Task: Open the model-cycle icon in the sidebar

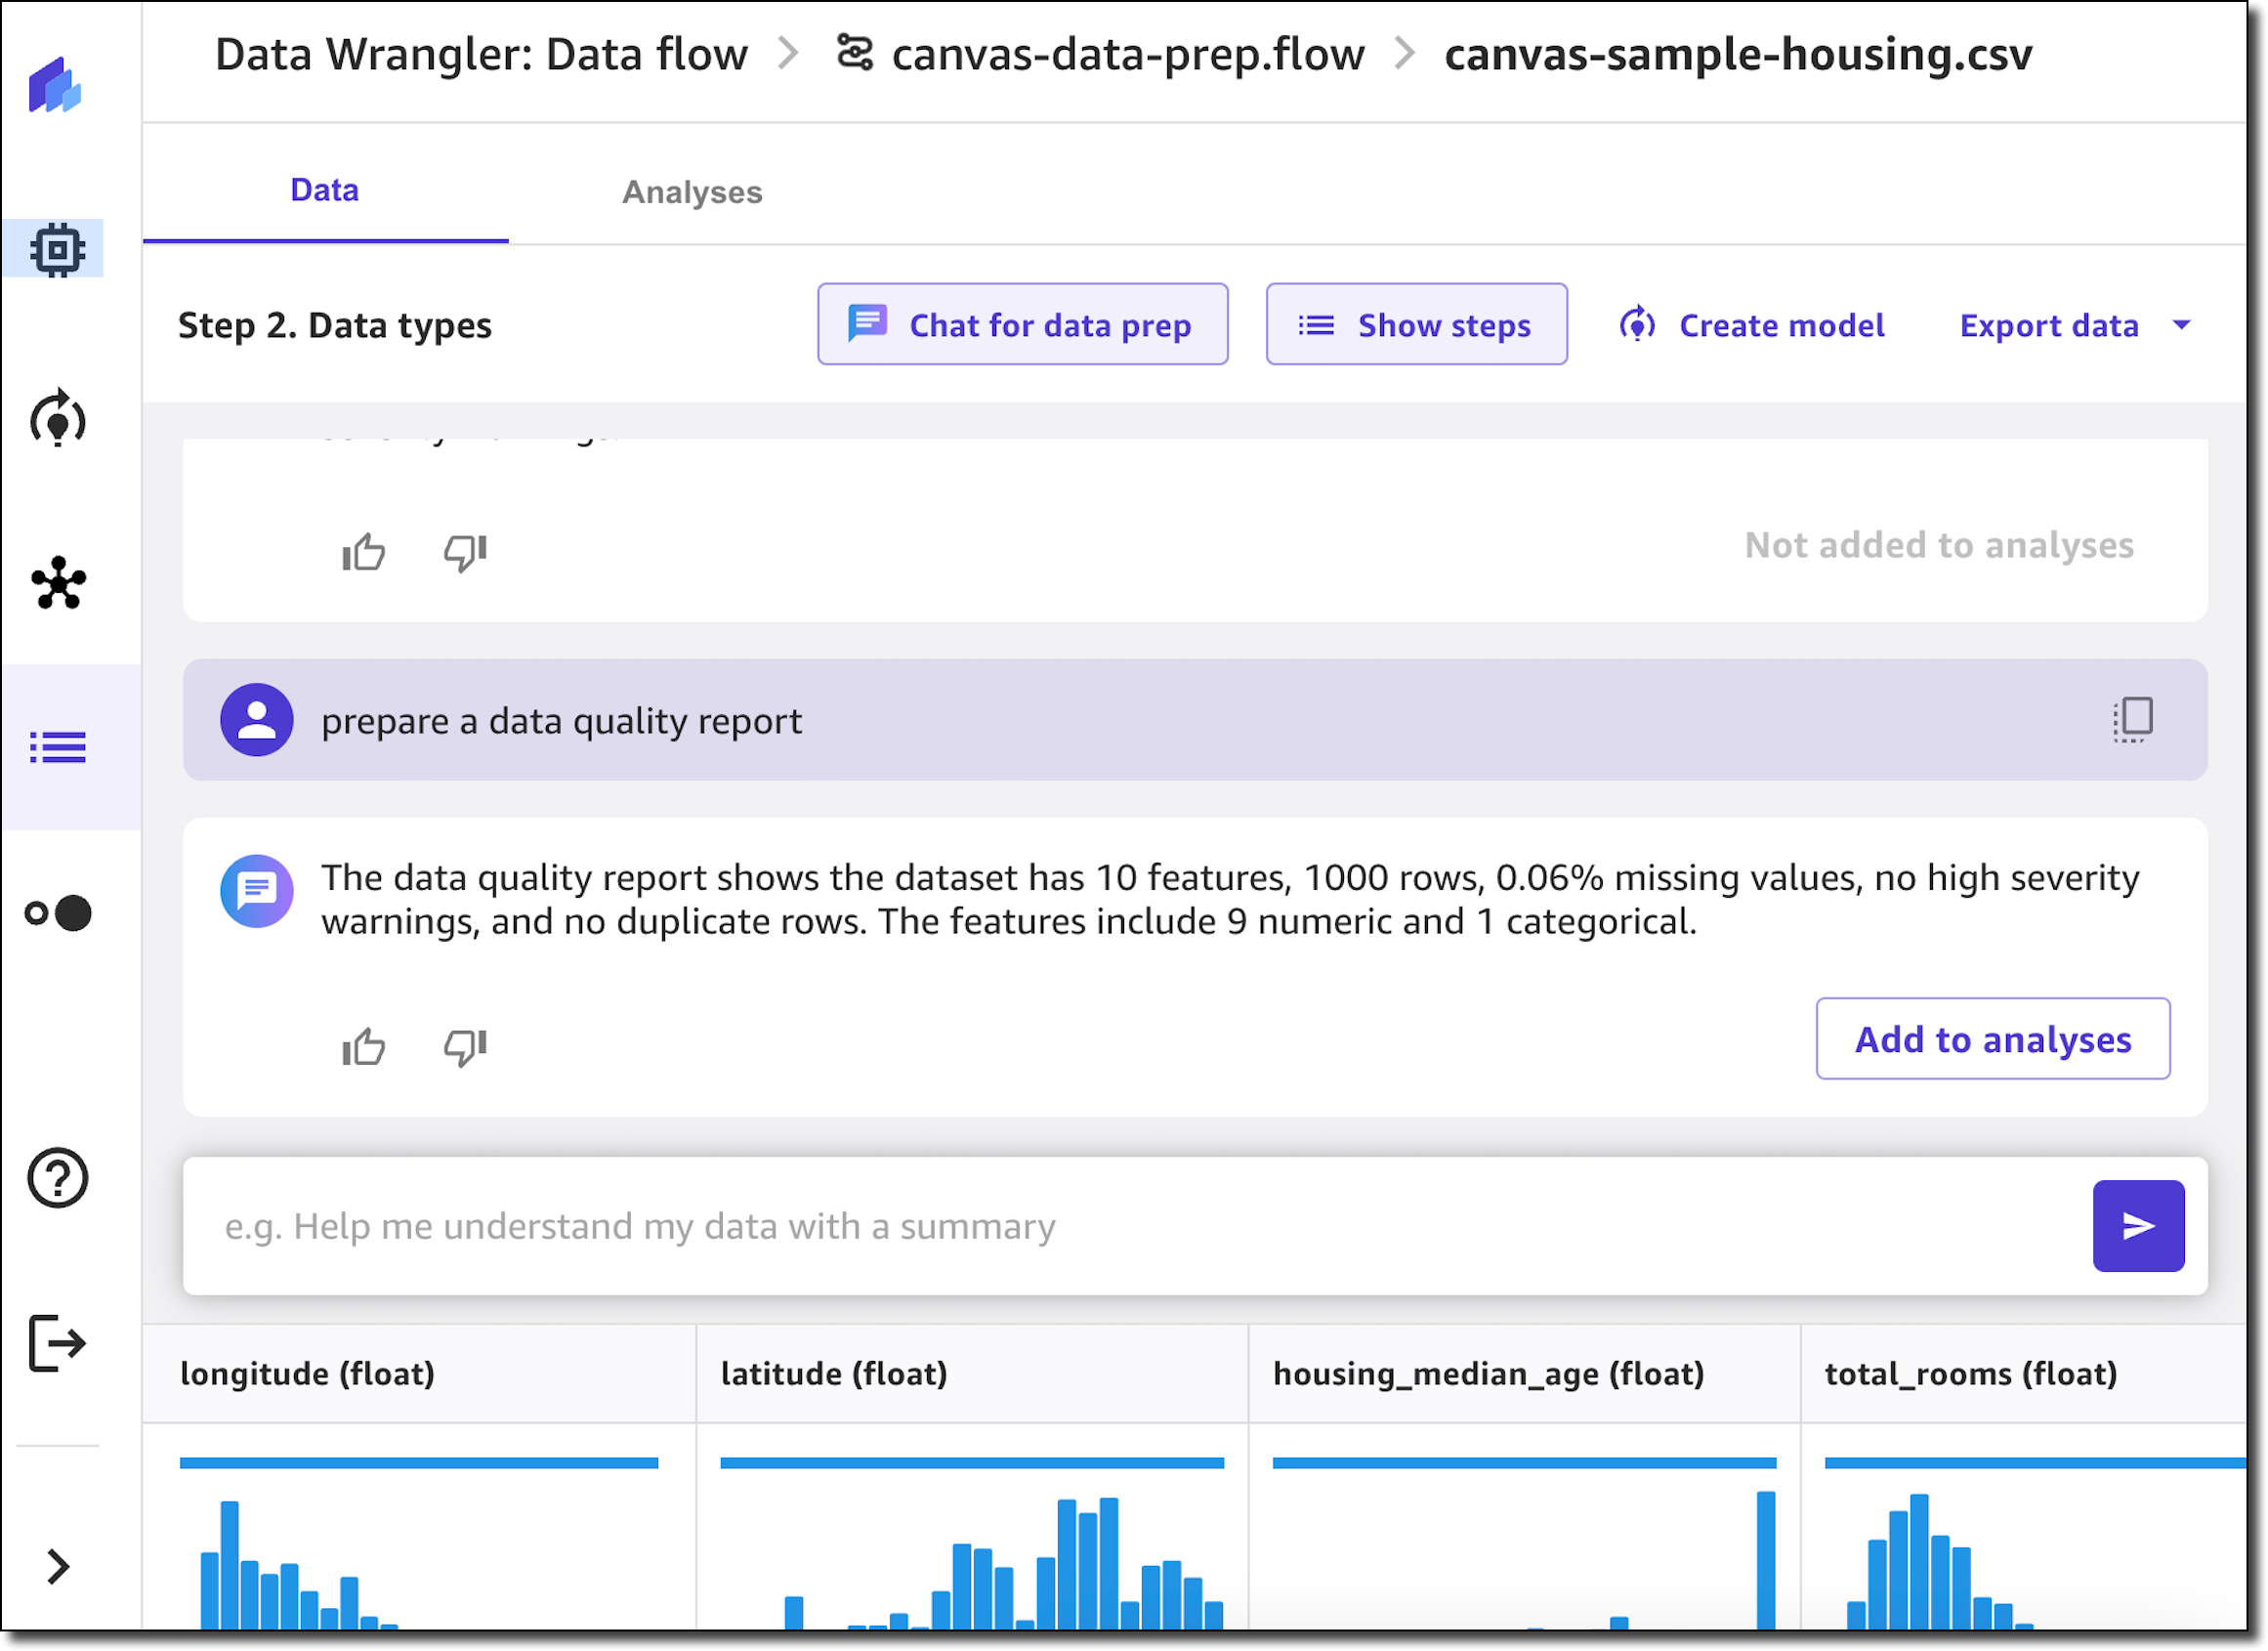Action: (x=57, y=418)
